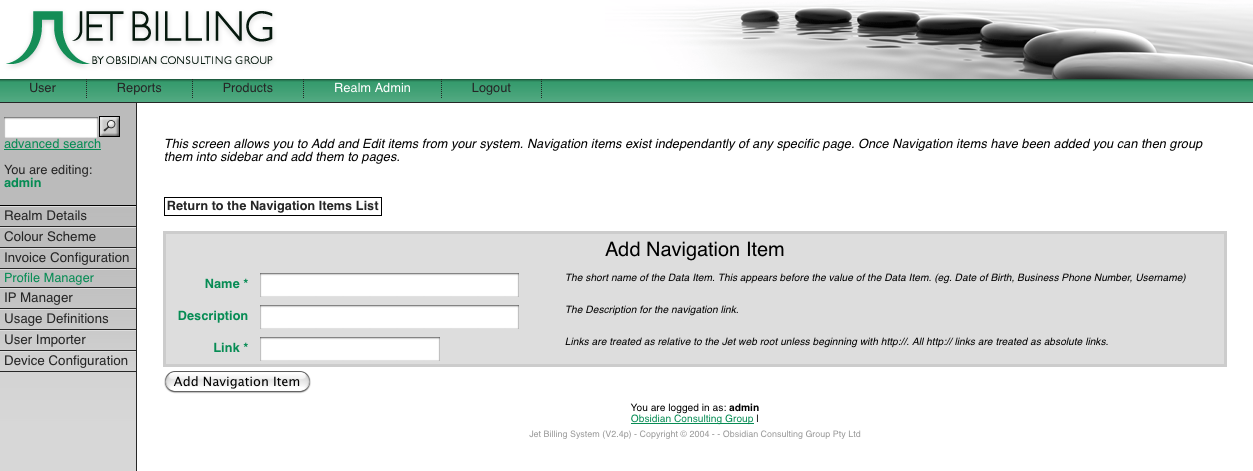
Task: Open the User menu
Action: click(x=43, y=88)
